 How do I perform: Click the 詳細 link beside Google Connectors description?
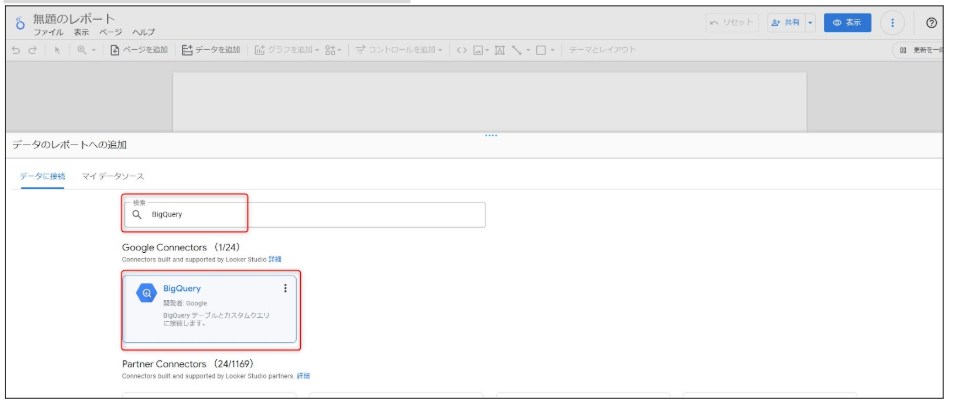point(275,259)
